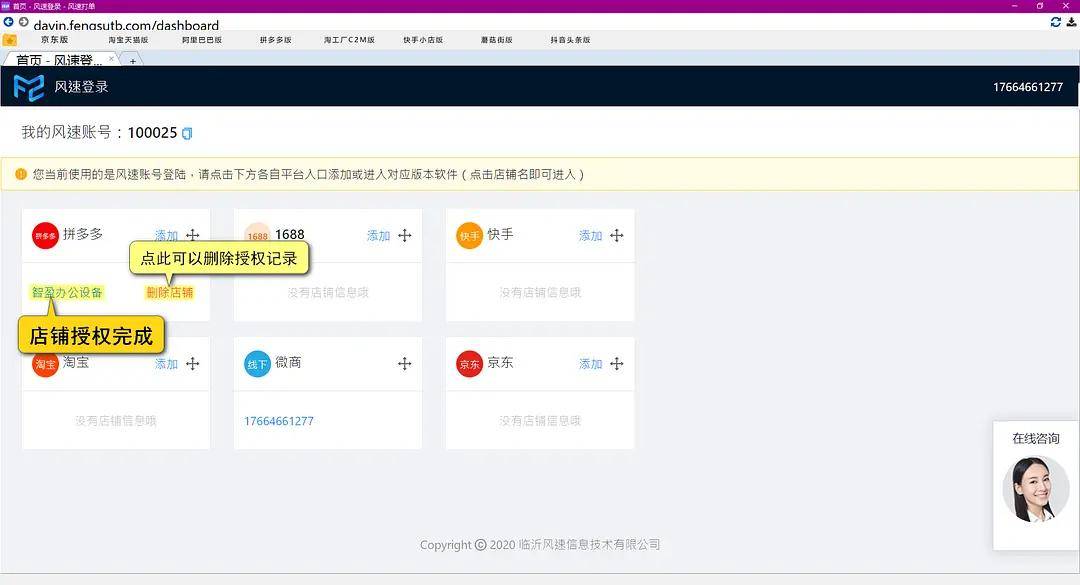
Task: Click the orange 快手 platform logo
Action: click(470, 236)
